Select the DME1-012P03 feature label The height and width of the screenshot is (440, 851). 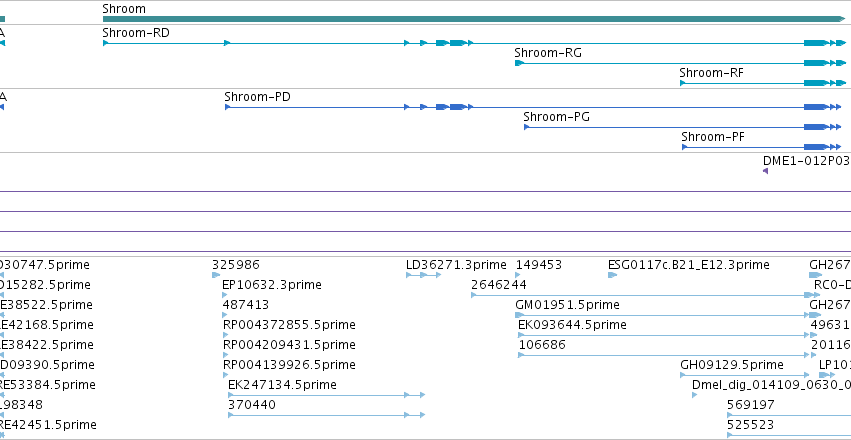pyautogui.click(x=806, y=161)
